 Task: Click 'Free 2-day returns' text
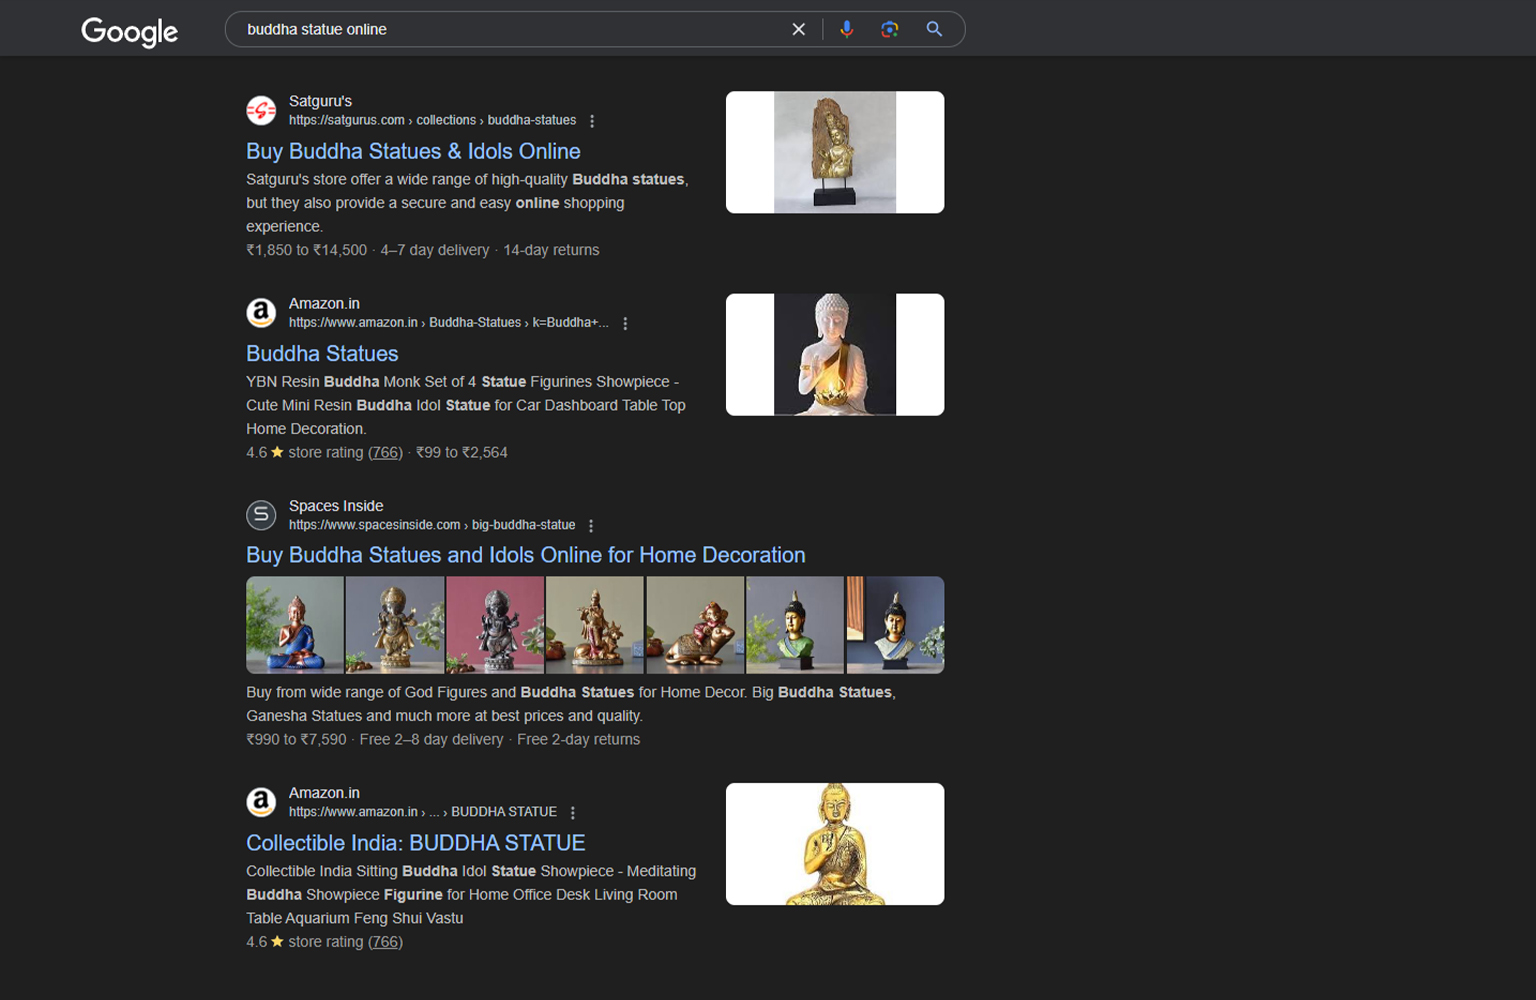[x=578, y=740]
